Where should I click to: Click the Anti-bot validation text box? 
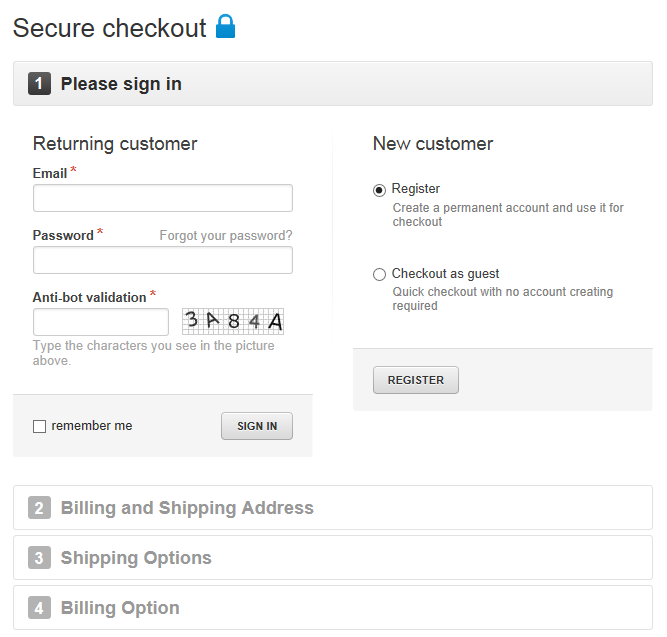click(101, 322)
